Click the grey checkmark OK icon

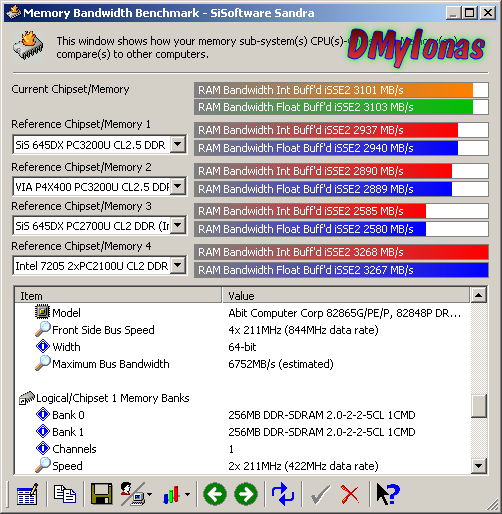pyautogui.click(x=320, y=495)
